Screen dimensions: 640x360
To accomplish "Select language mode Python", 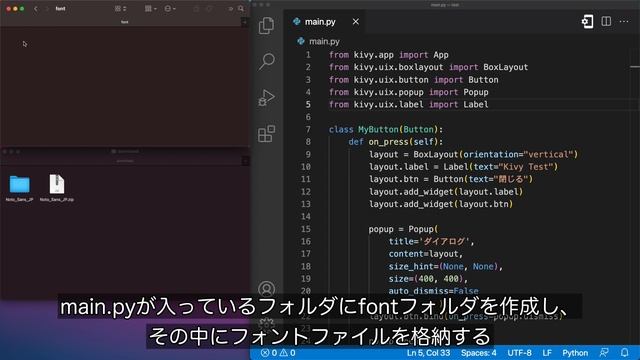I will tap(575, 353).
